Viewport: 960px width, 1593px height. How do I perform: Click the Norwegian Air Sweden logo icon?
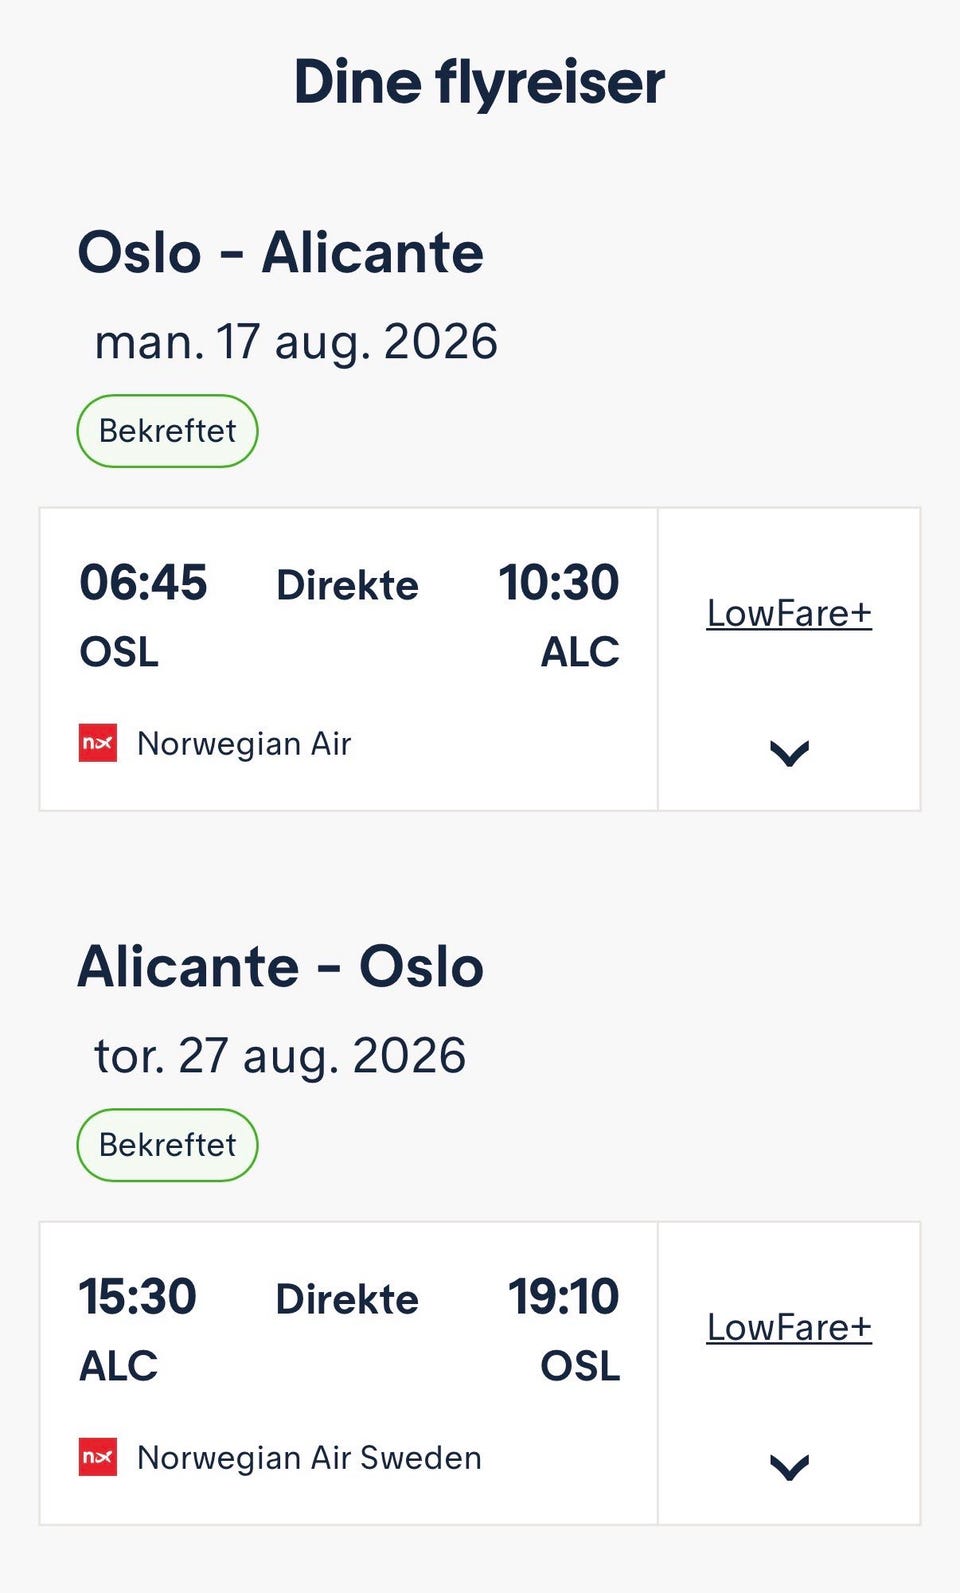tap(98, 1457)
